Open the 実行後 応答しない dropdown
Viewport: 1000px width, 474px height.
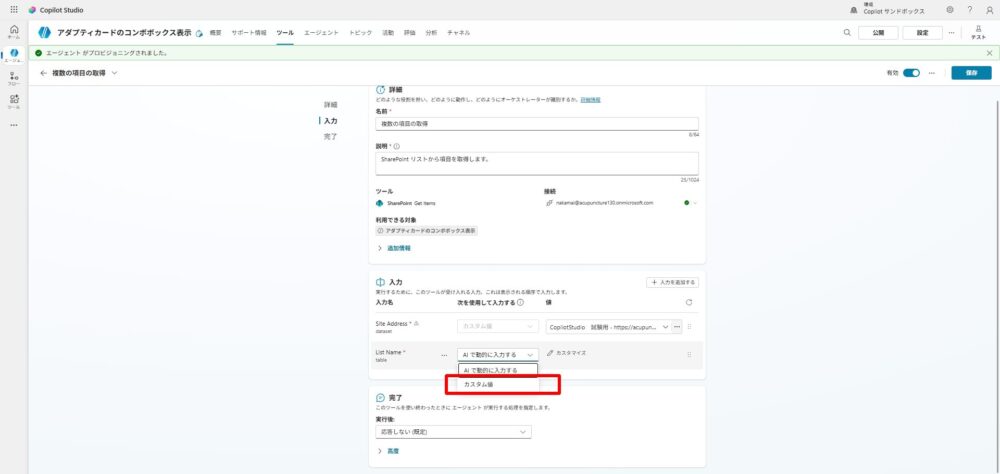coord(453,432)
